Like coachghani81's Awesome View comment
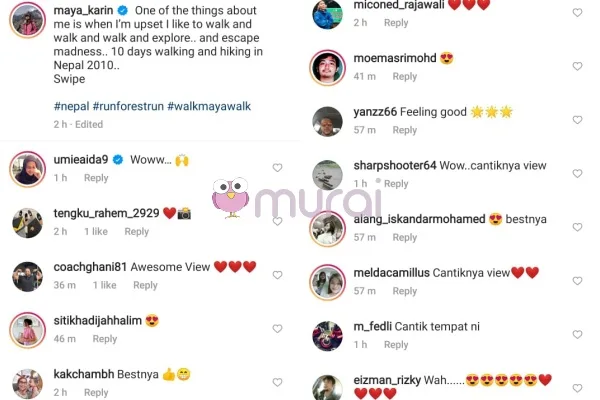 click(277, 275)
